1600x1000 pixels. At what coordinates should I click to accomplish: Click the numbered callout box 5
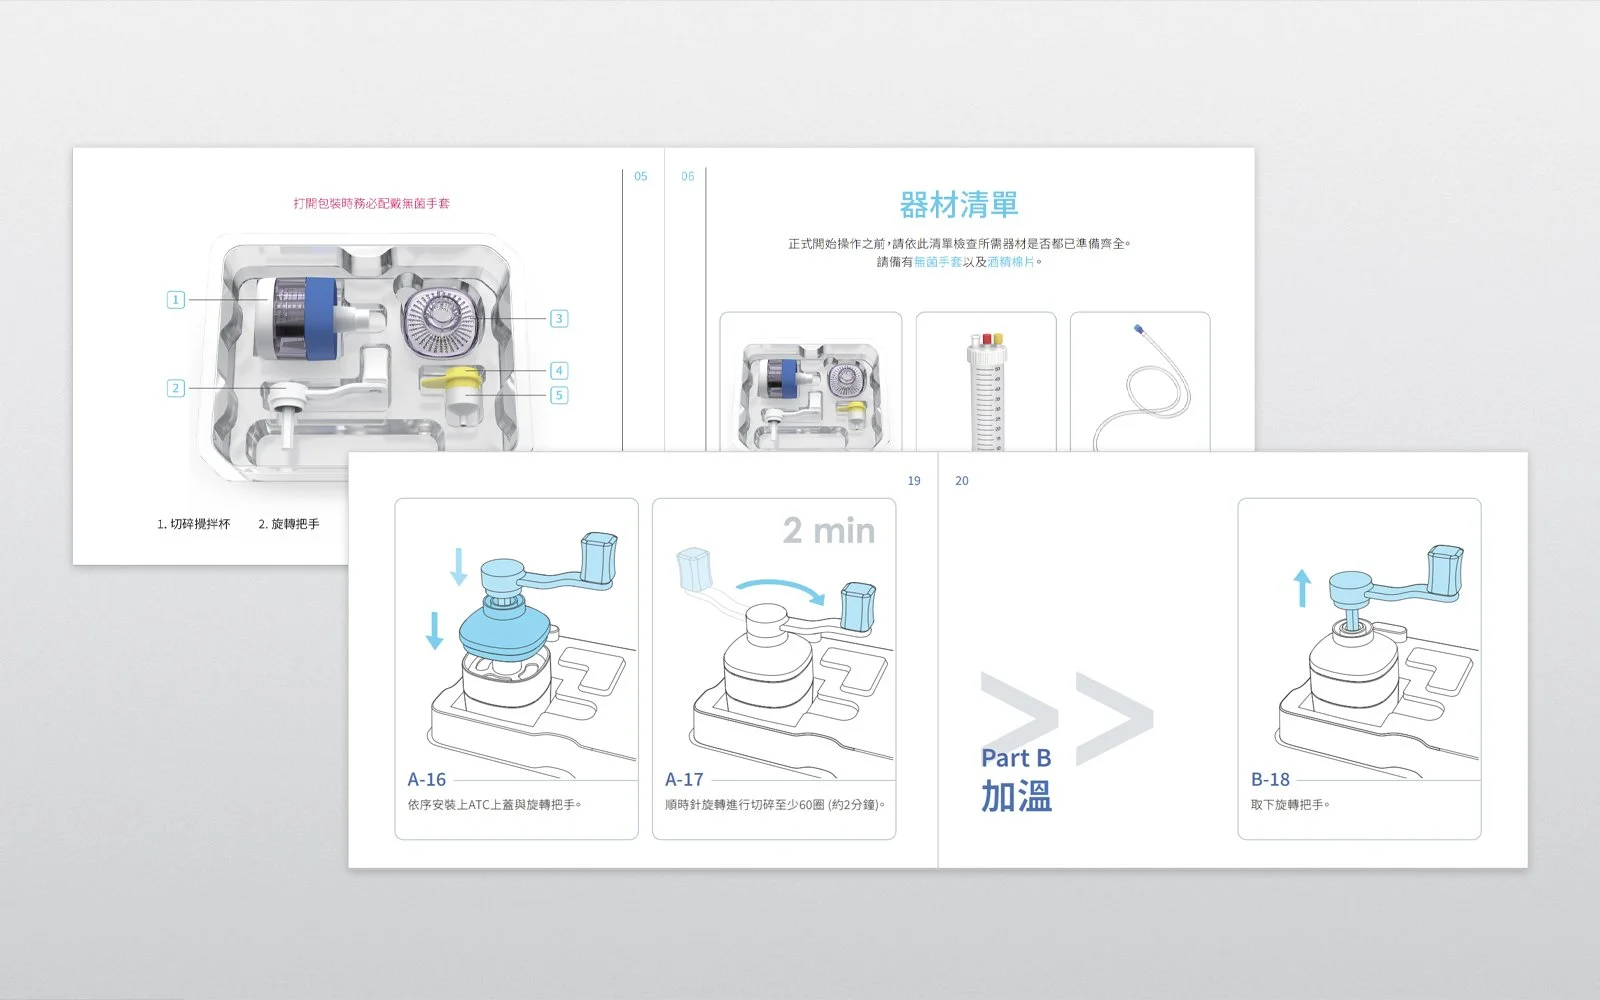click(x=559, y=395)
